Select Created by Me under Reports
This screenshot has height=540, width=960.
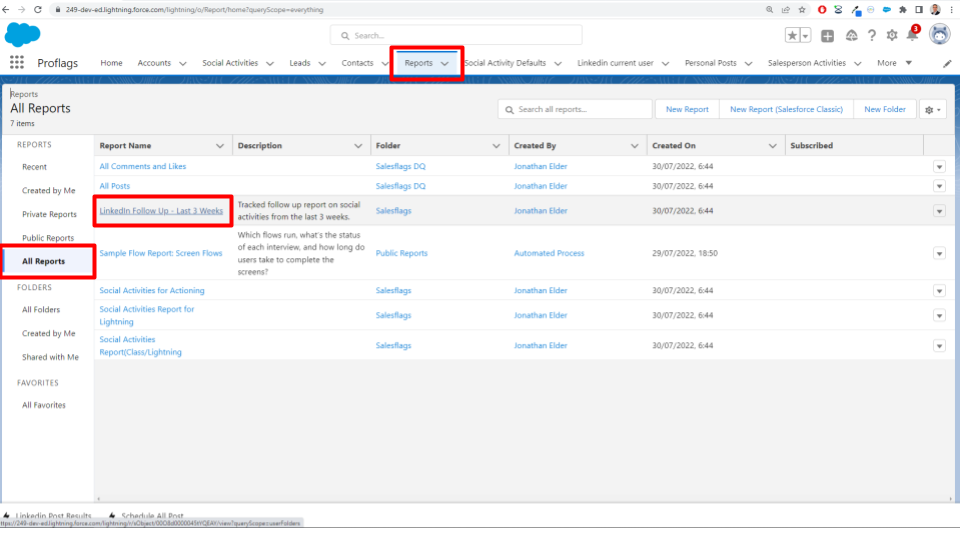(49, 191)
